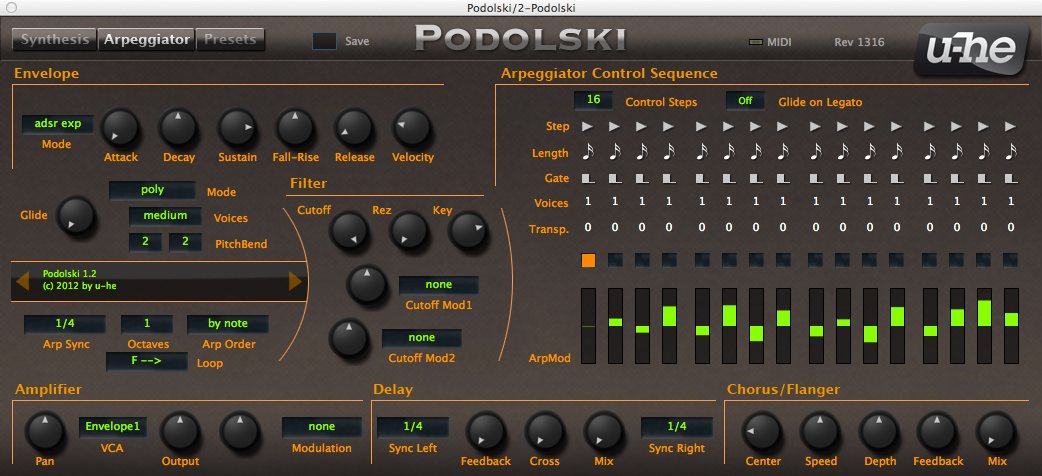Switch to the Synthesis tab

click(54, 40)
